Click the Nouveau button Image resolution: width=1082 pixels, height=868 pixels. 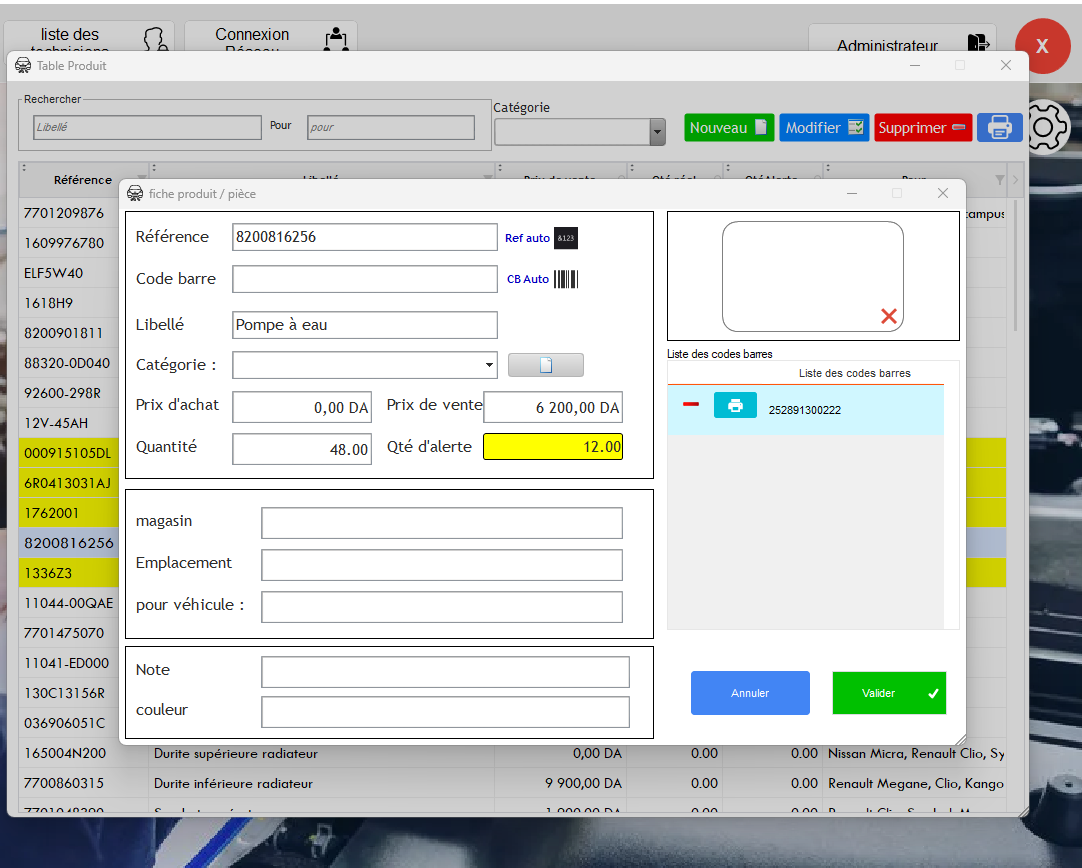(728, 128)
